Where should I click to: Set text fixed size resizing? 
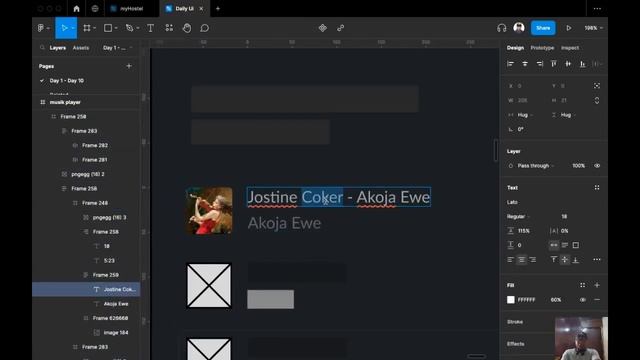pos(576,245)
